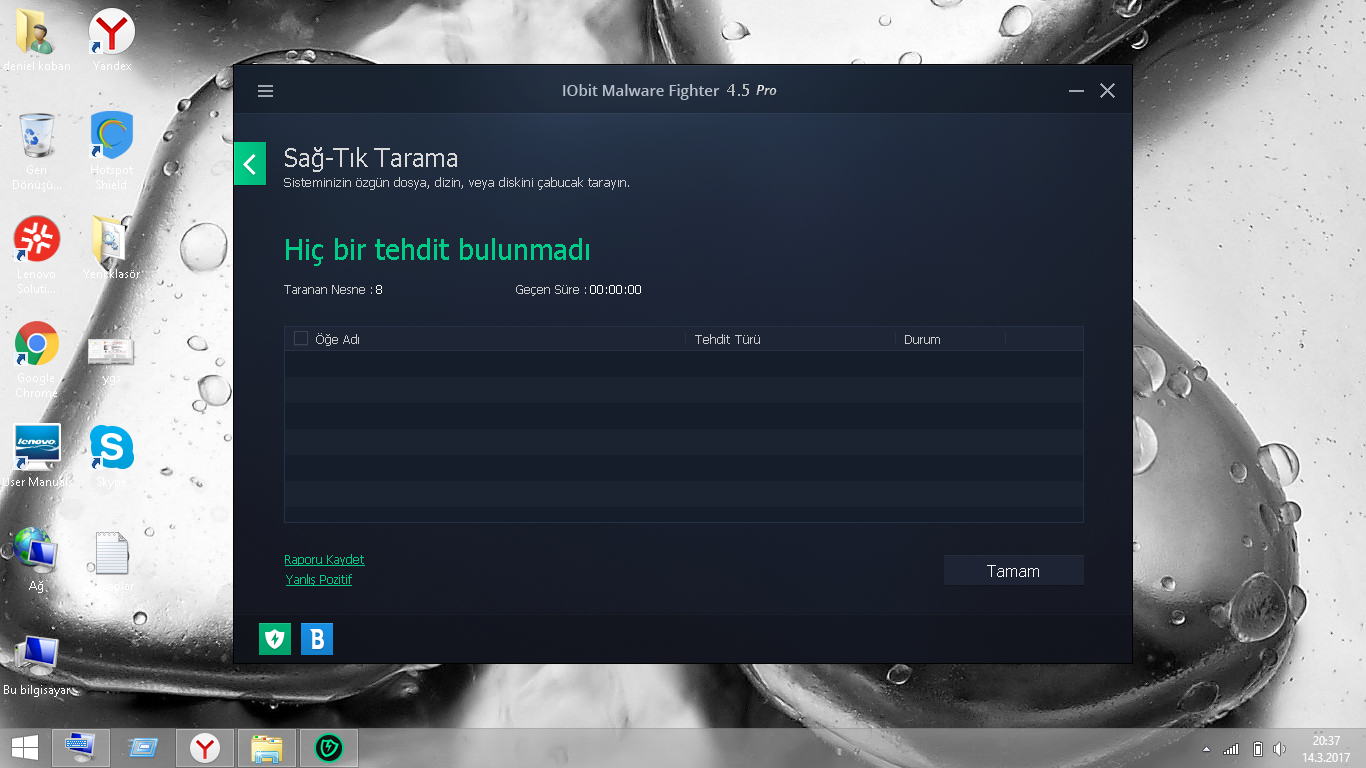The width and height of the screenshot is (1366, 768).
Task: Click IObit Malware Fighter taskbar icon
Action: [x=328, y=747]
